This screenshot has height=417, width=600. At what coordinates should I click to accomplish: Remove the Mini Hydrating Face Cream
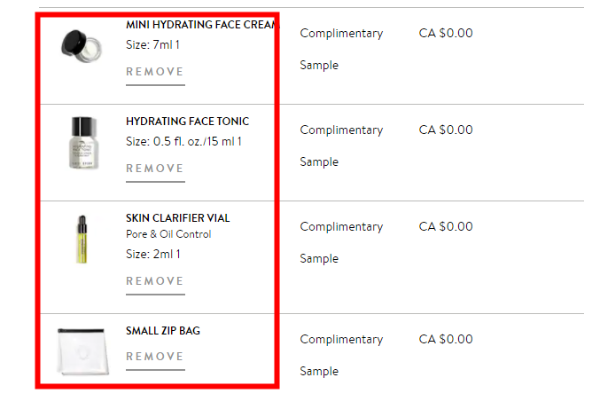coord(155,72)
